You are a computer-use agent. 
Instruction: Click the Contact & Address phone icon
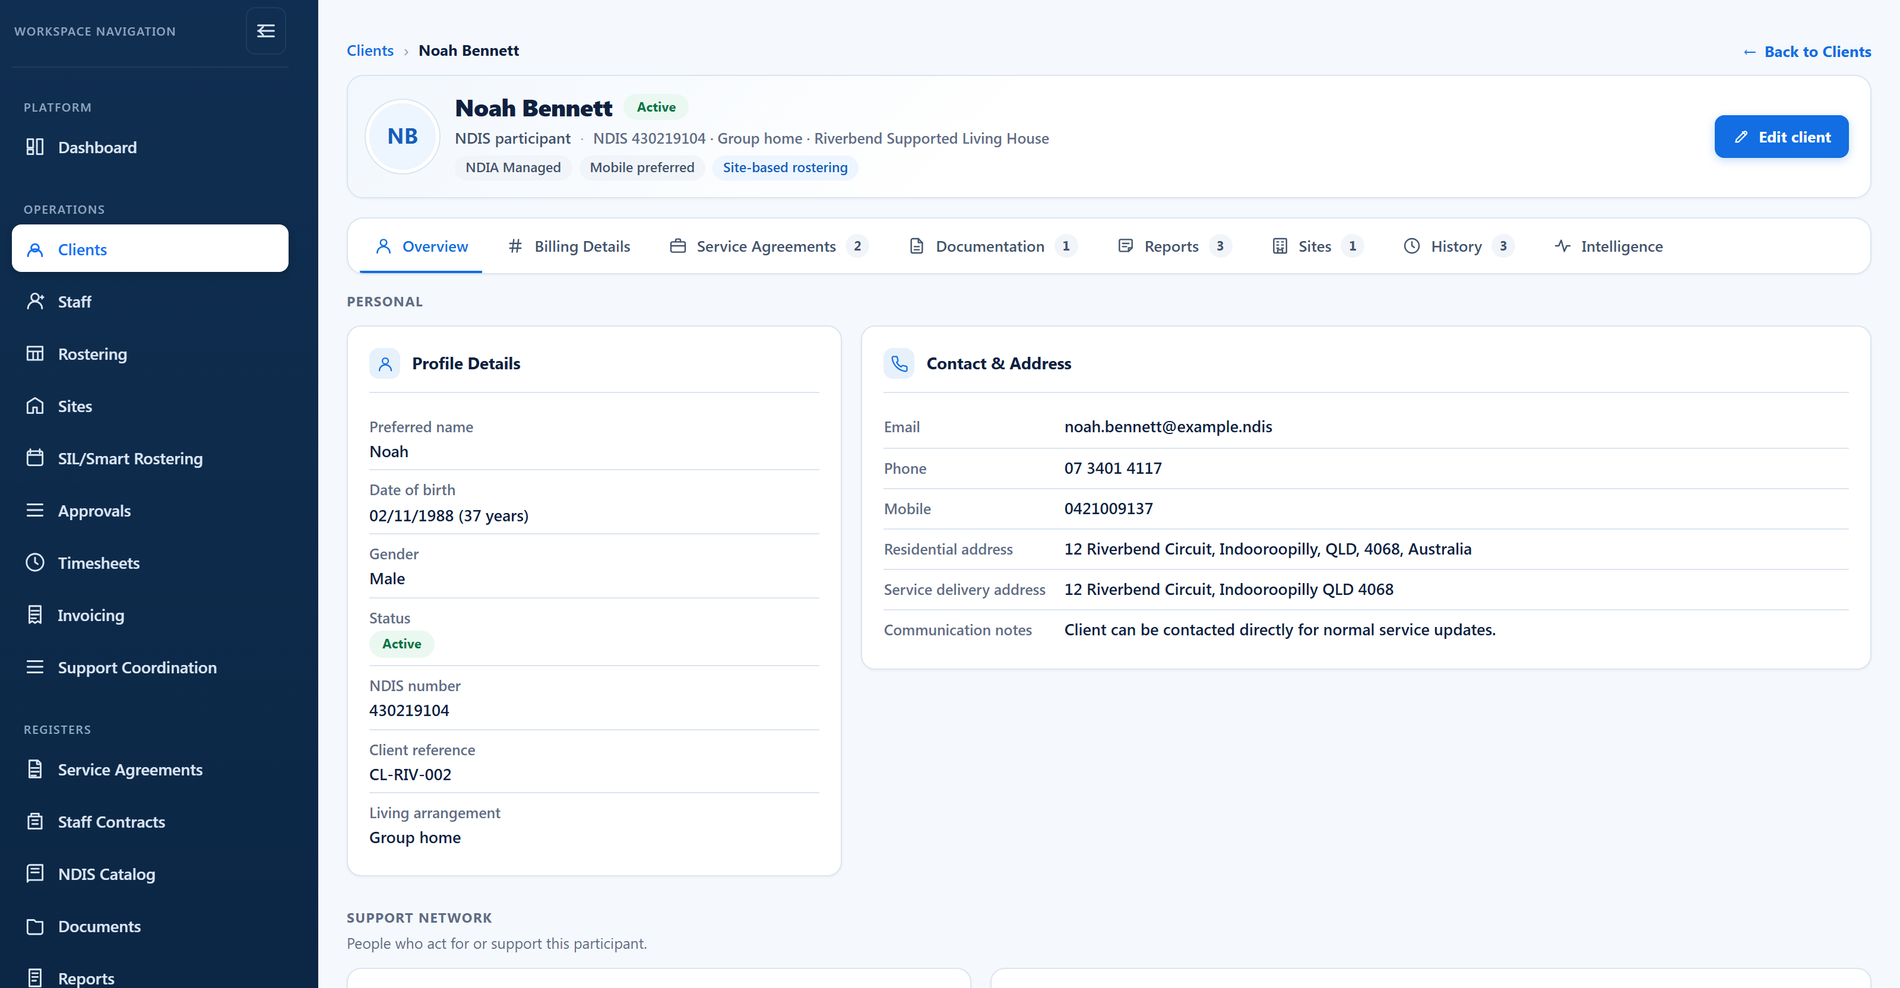tap(899, 364)
